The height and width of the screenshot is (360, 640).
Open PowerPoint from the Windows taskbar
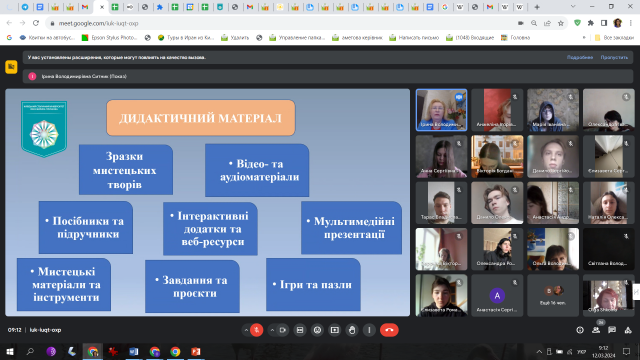tap(196, 351)
